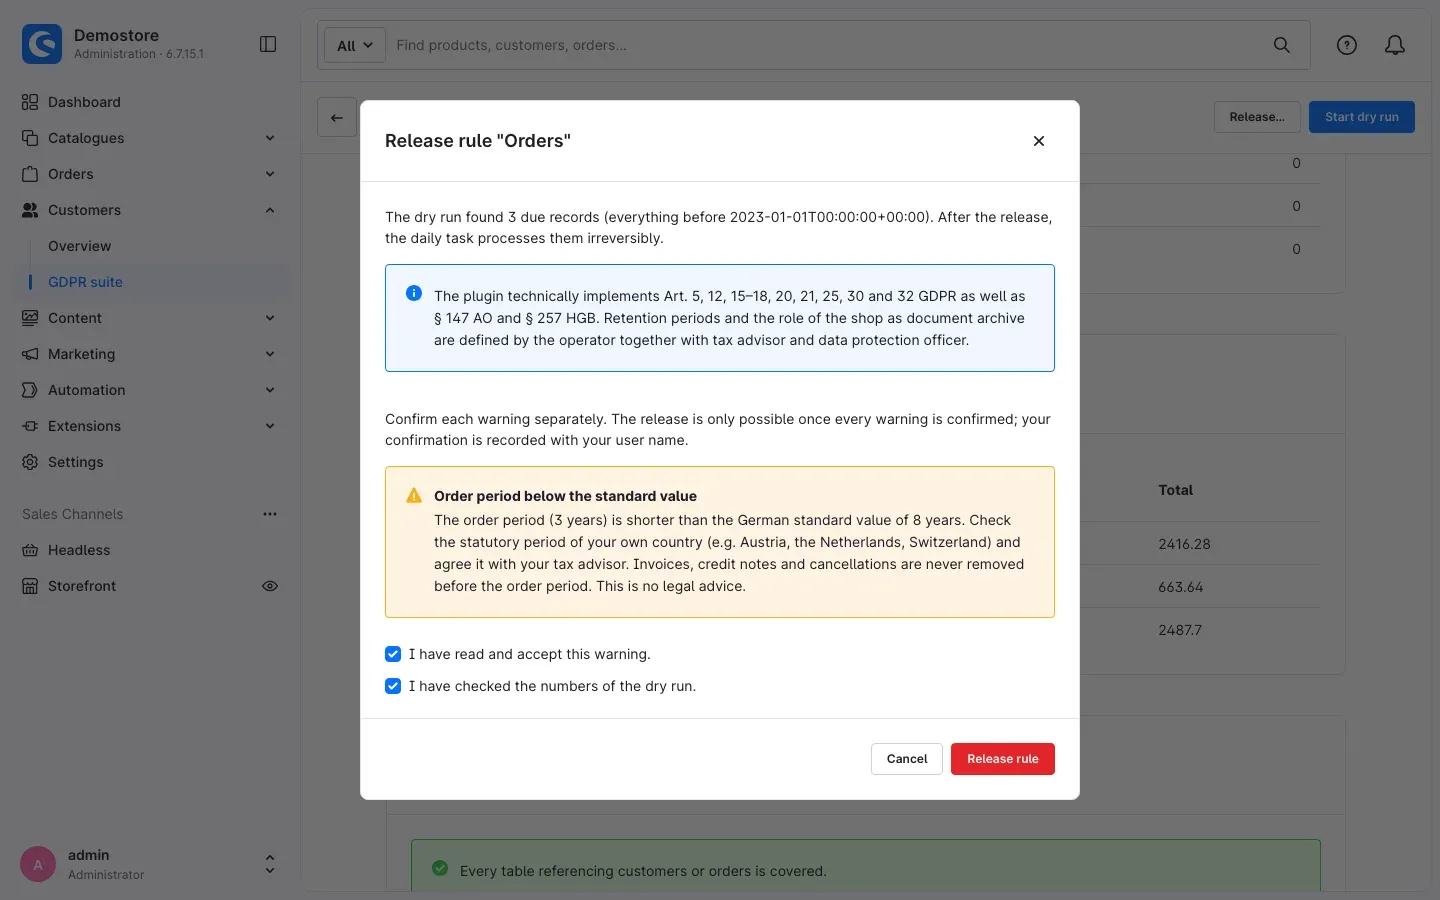Viewport: 1440px width, 900px height.
Task: Open the 'All' search scope dropdown
Action: point(355,45)
